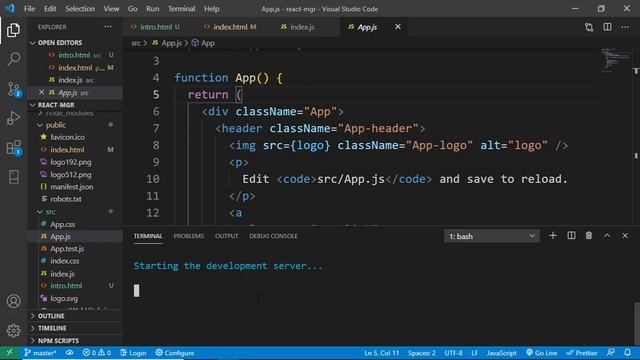Screen dimensions: 640x360
Task: Open remote window indicator in status bar
Action: 9,353
